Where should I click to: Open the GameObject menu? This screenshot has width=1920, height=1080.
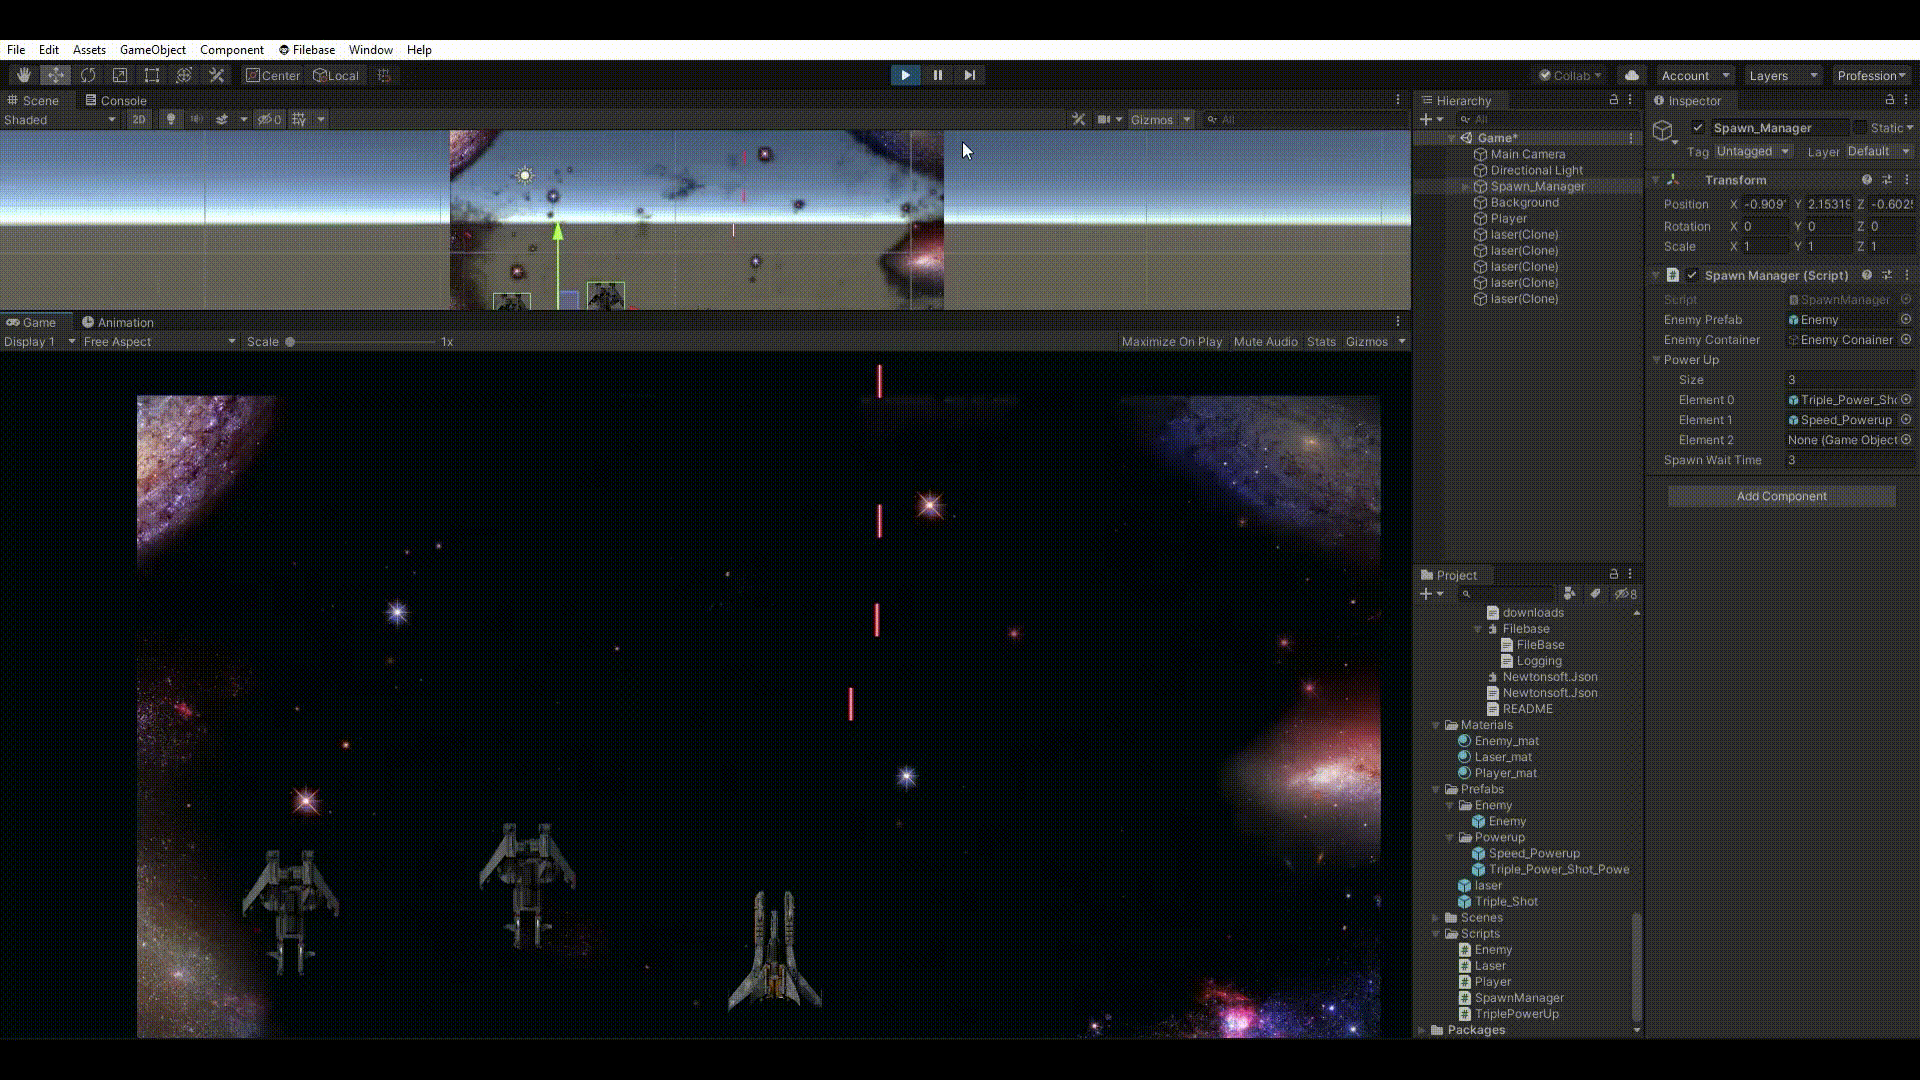pos(152,49)
